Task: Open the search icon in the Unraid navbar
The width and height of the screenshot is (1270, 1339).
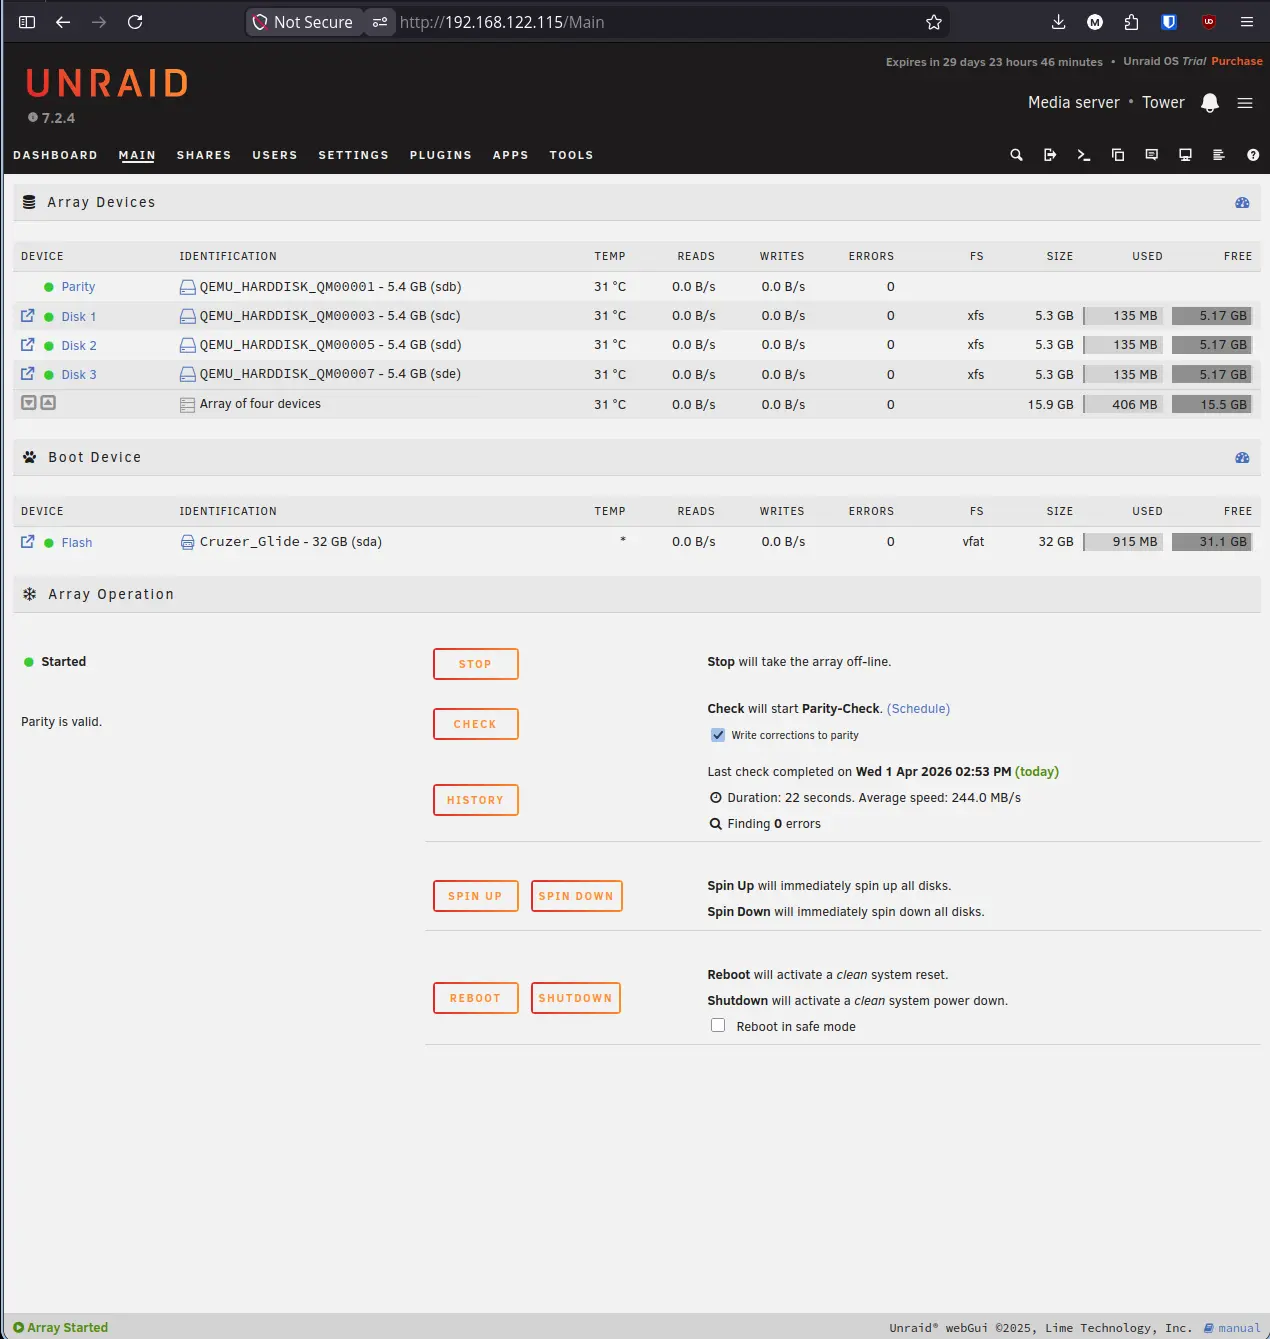Action: coord(1016,155)
